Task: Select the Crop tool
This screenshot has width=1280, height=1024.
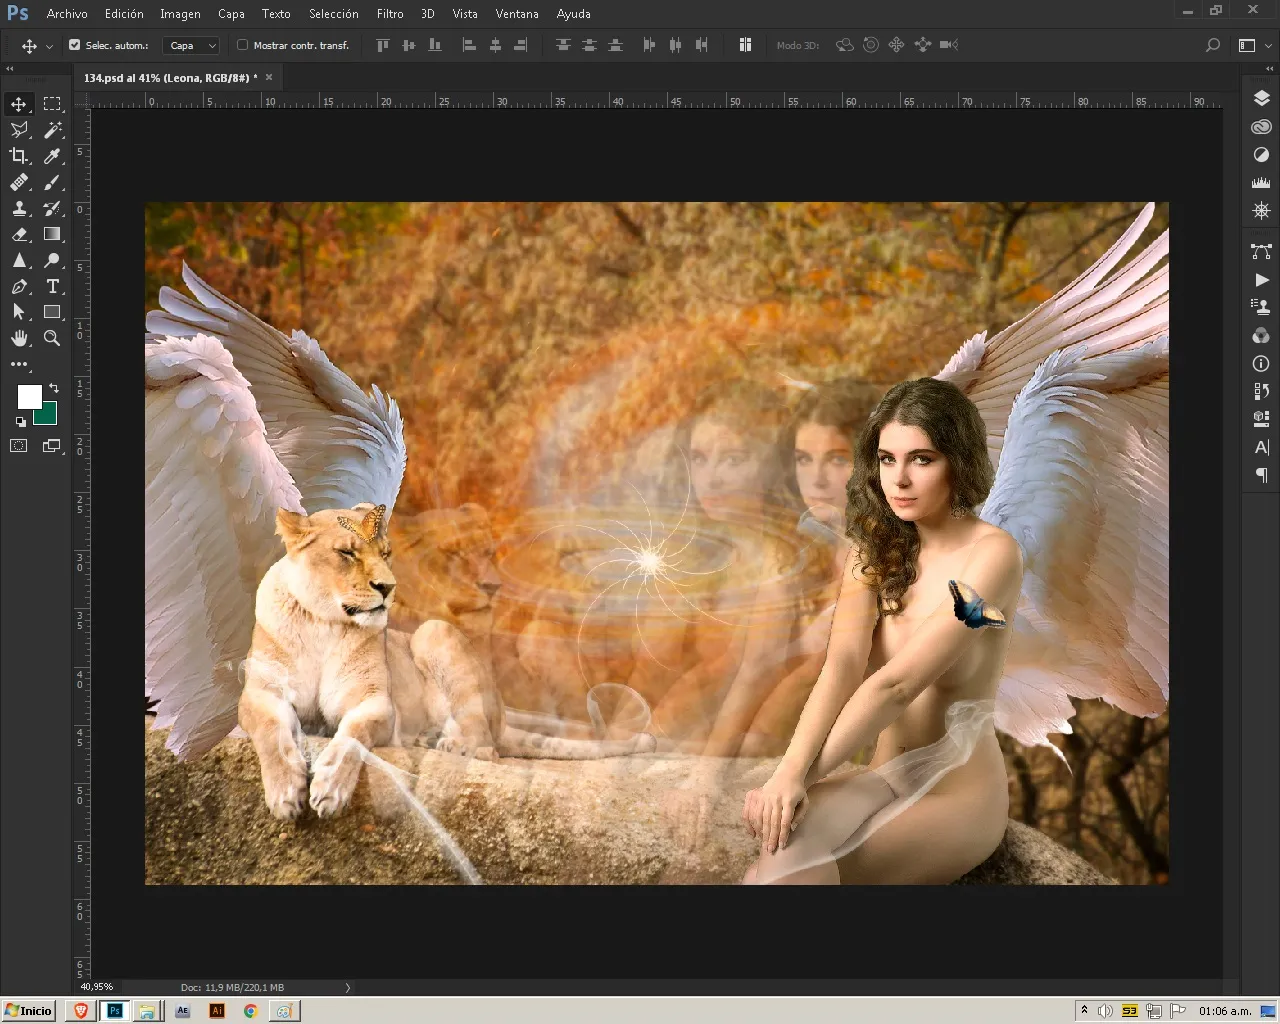Action: click(19, 156)
